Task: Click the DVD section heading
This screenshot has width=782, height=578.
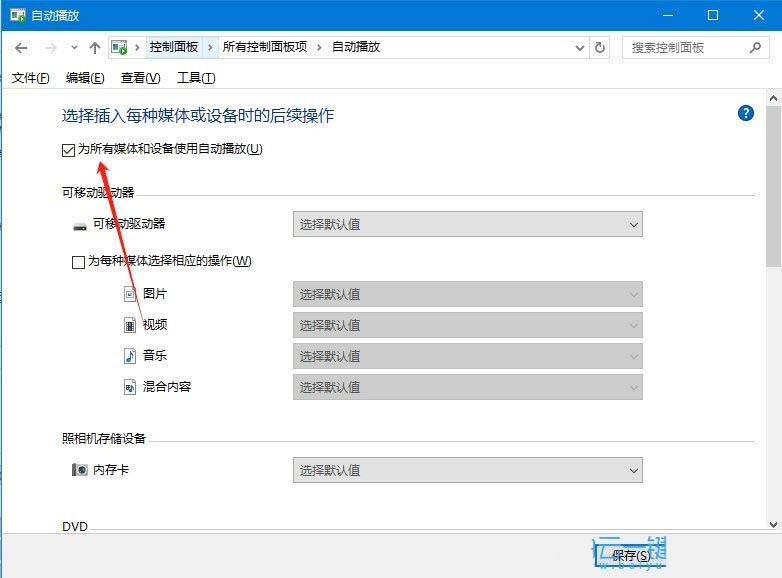Action: pos(75,527)
